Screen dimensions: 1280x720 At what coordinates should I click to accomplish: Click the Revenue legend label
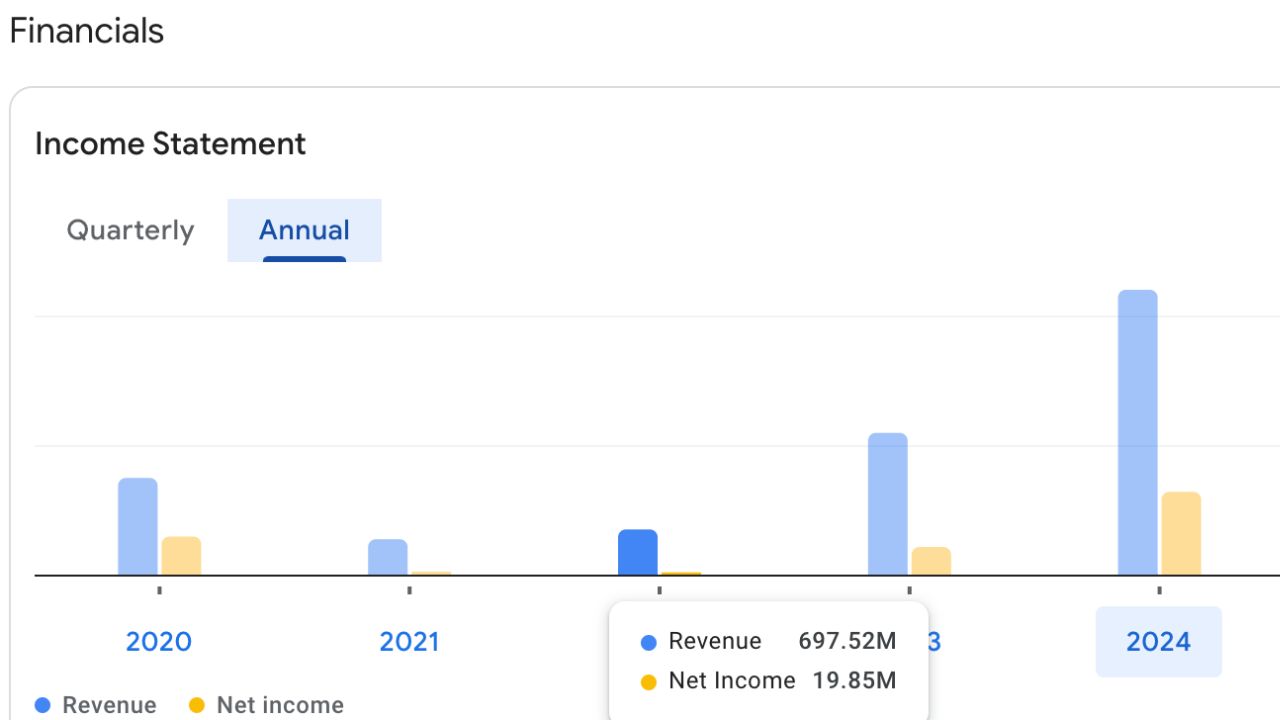[x=109, y=705]
